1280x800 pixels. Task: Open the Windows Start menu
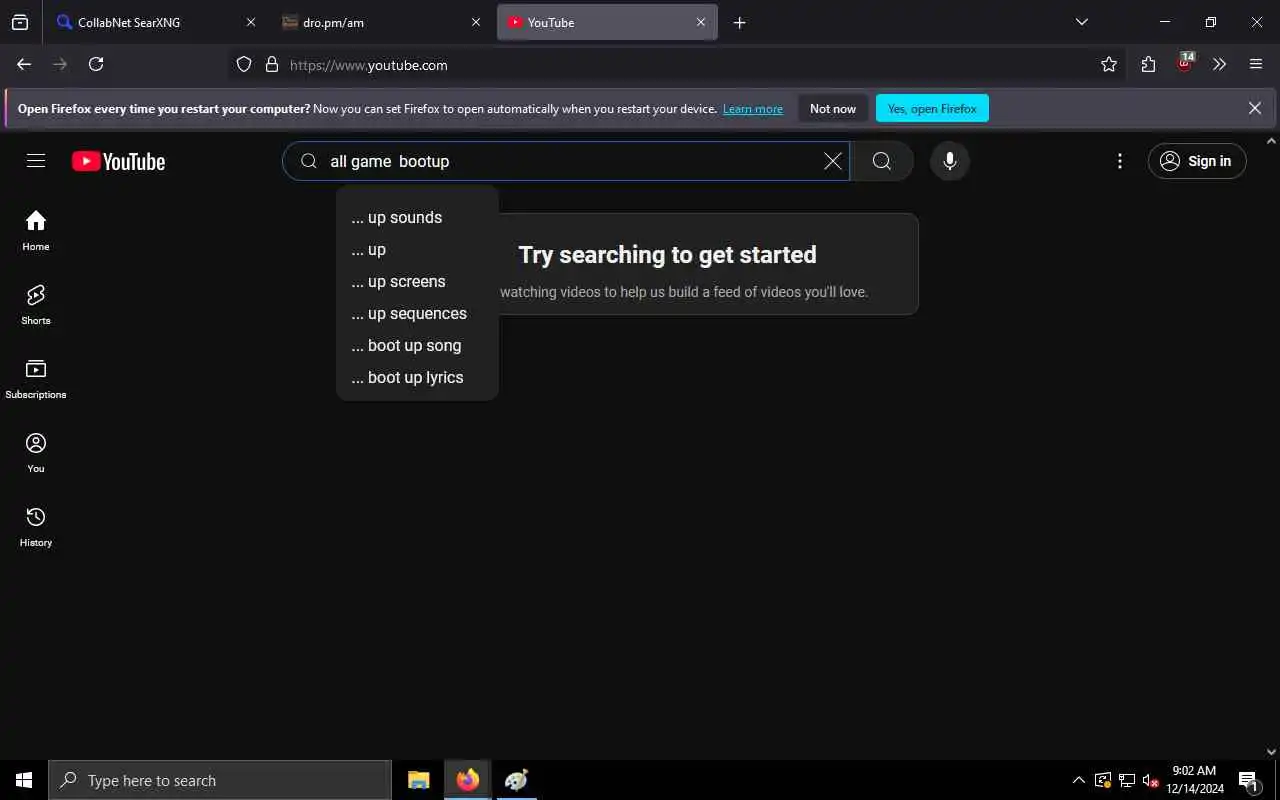(x=24, y=780)
